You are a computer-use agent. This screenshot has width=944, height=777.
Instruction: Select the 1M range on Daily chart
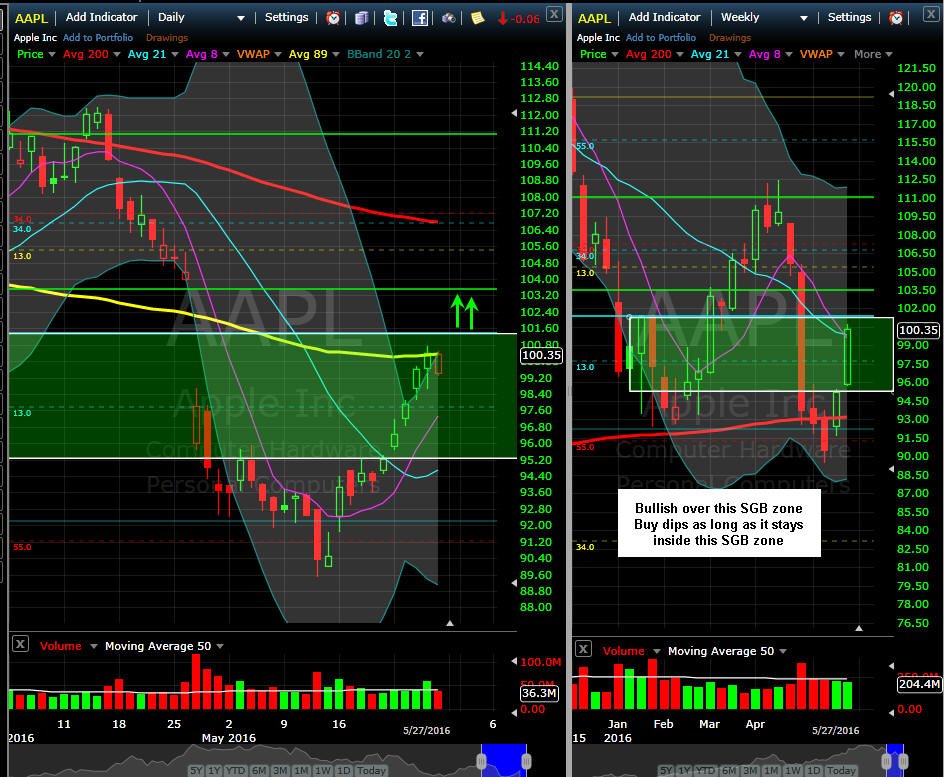coord(302,770)
